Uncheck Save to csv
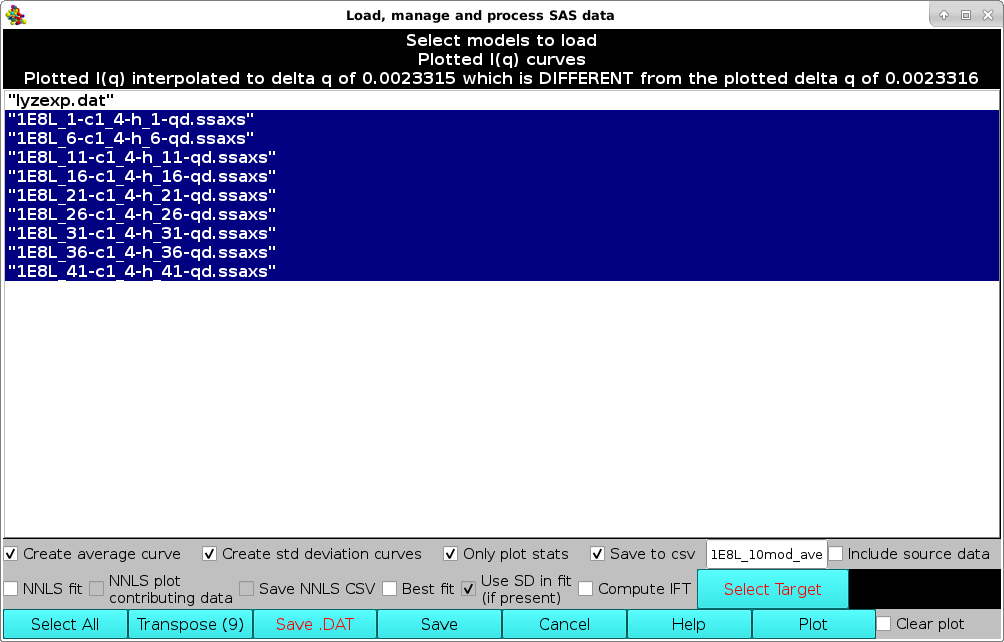 (598, 554)
